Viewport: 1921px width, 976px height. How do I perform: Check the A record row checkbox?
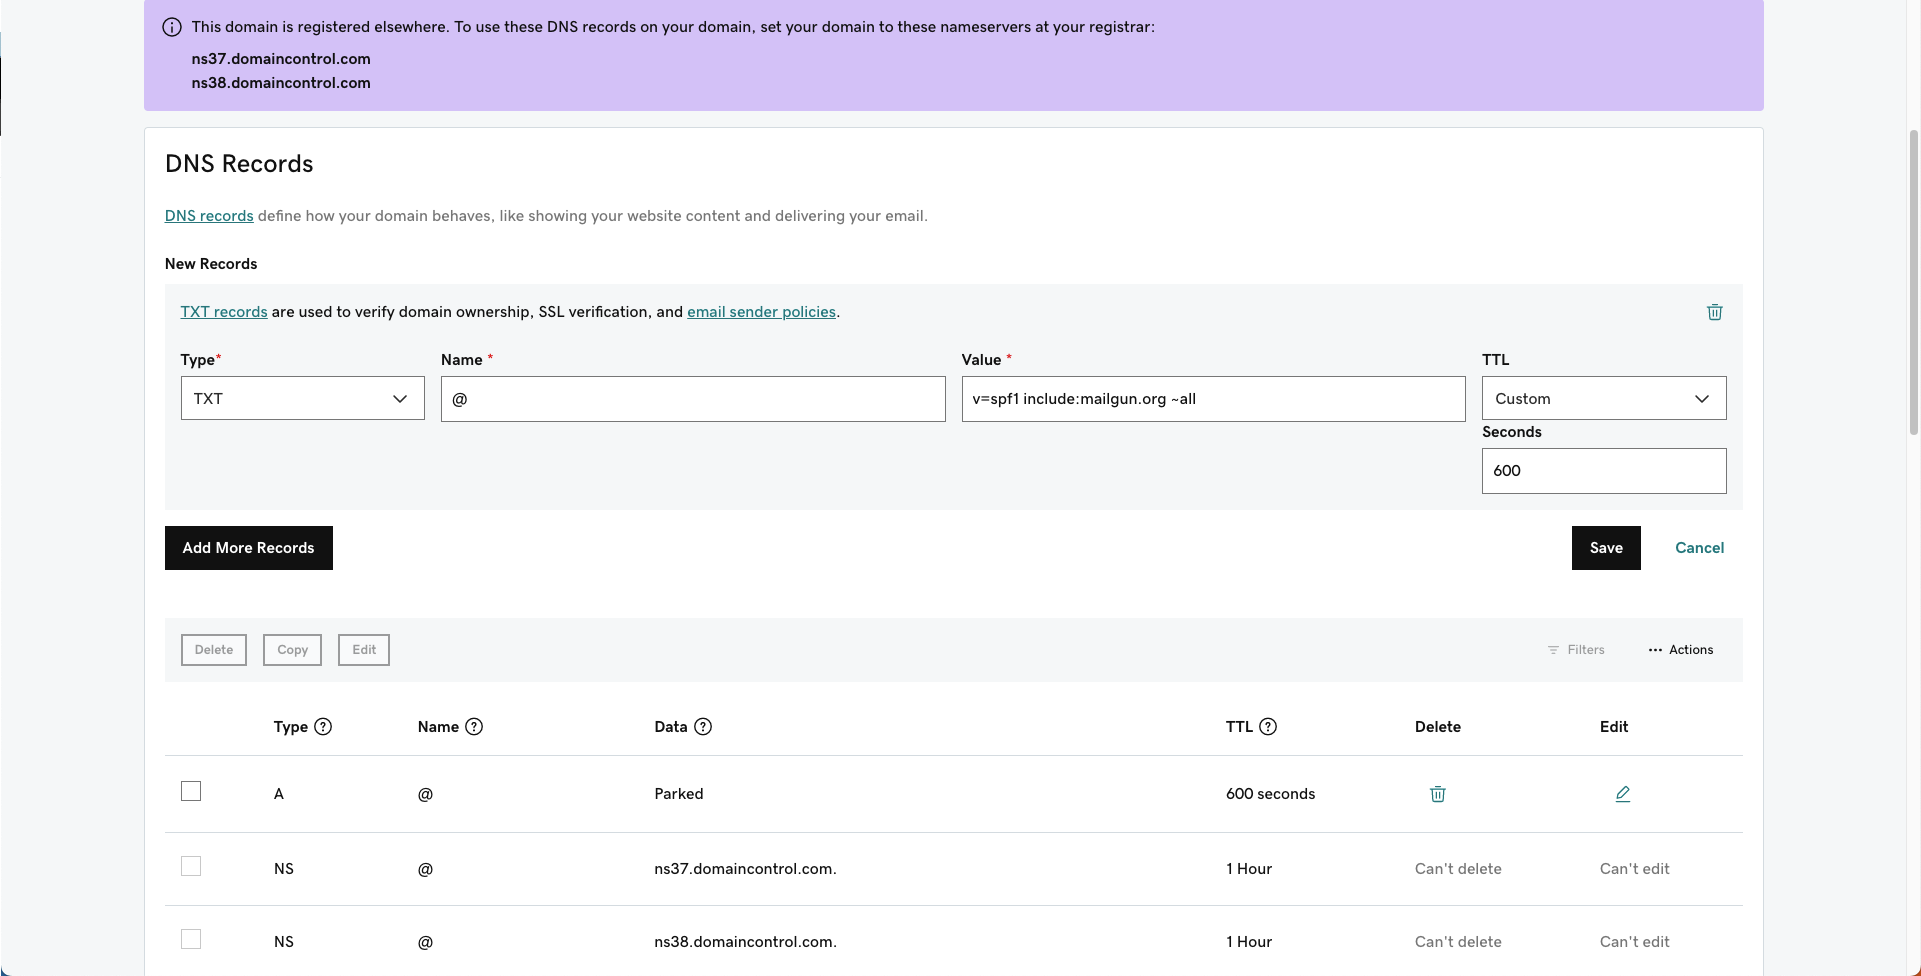191,791
